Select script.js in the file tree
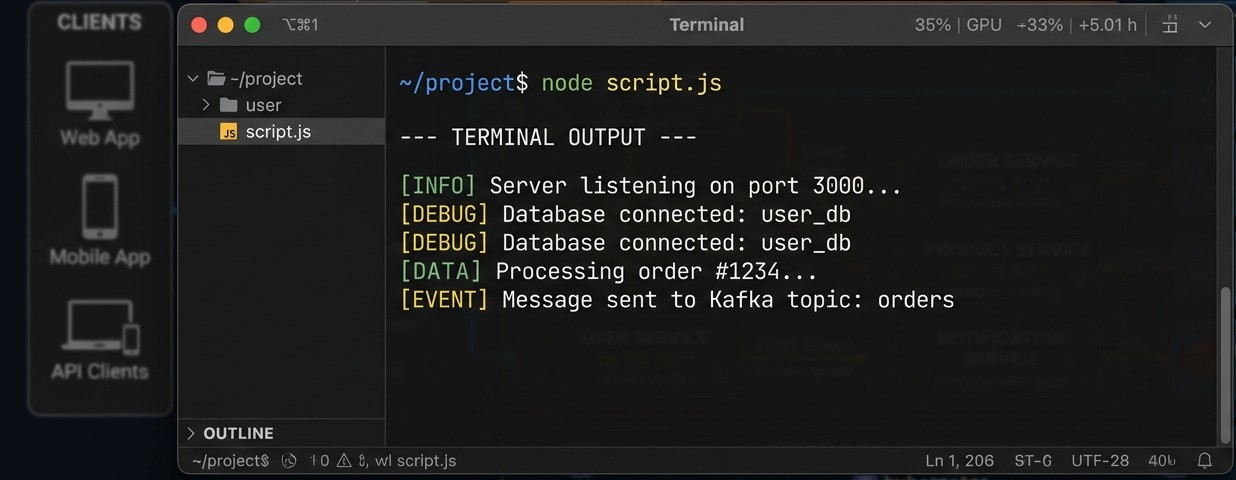Screen dimensions: 1236x480 pyautogui.click(x=281, y=131)
